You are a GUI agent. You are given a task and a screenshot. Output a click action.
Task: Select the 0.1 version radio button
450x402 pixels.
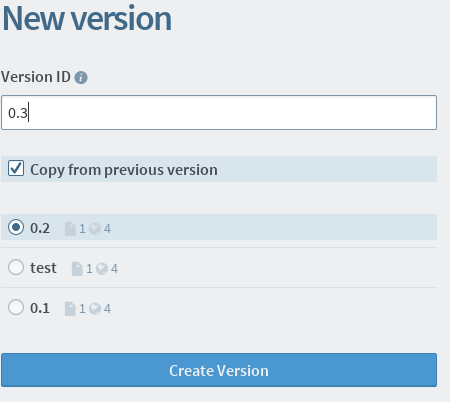click(x=16, y=307)
